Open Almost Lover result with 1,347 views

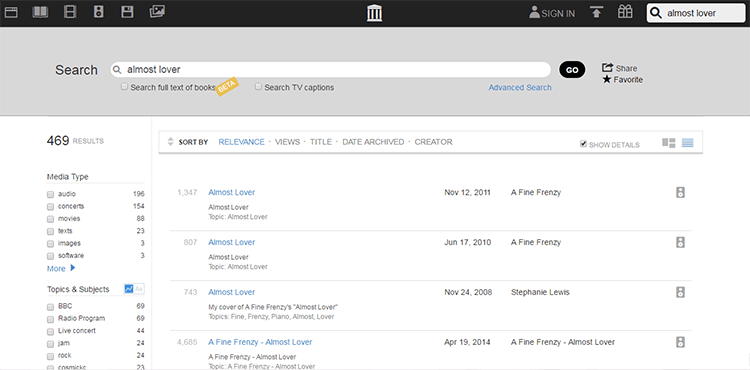[x=232, y=192]
